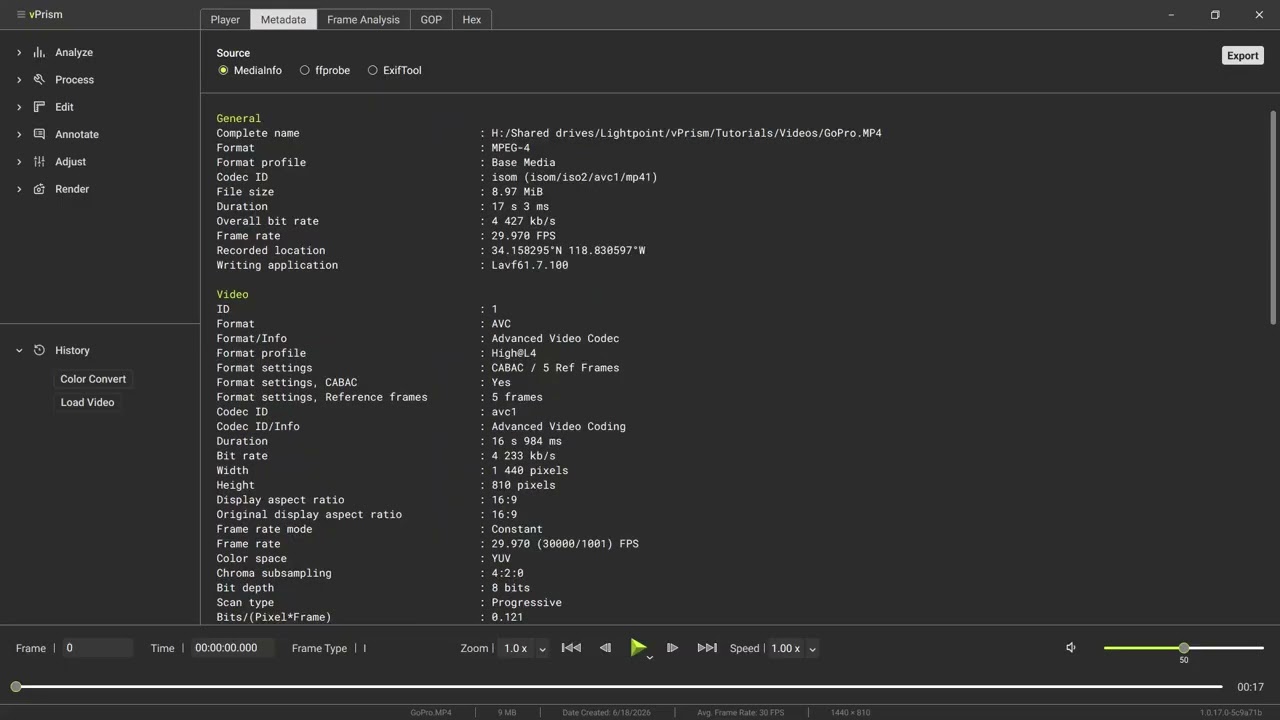Click the Frame number input field

(98, 648)
